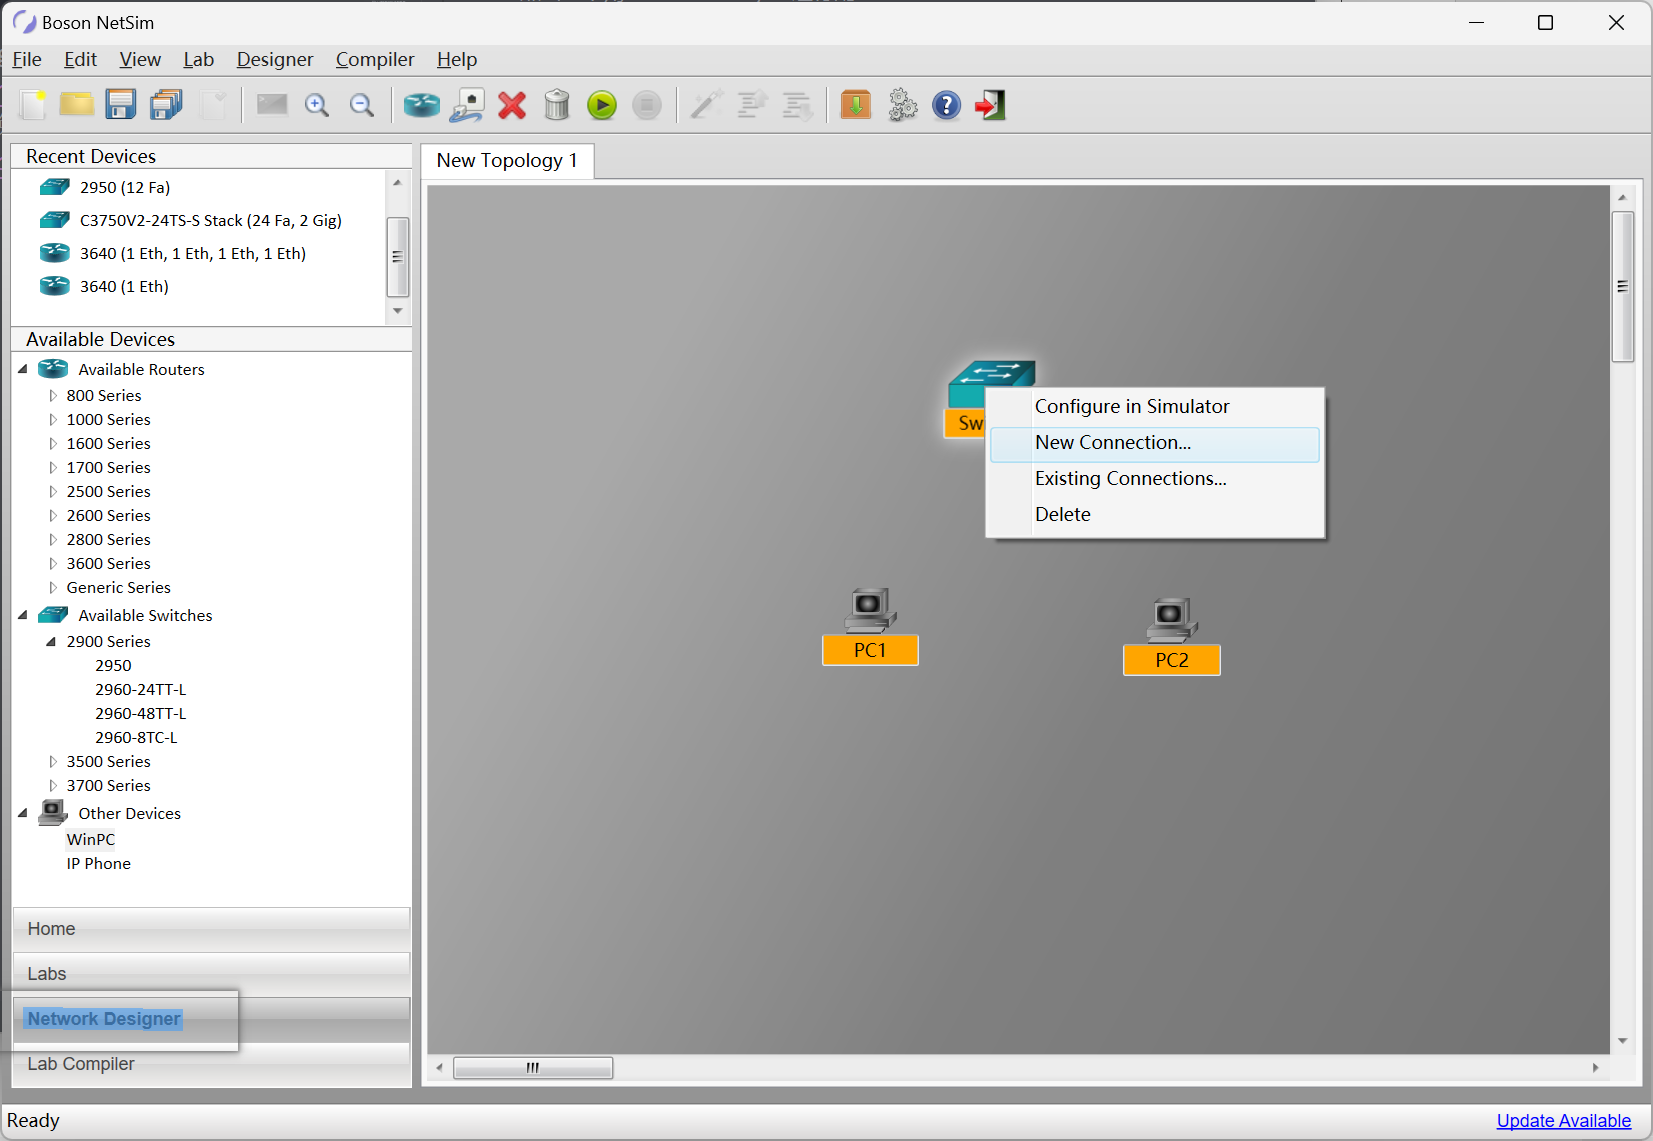Viewport: 1653px width, 1141px height.
Task: Open help with the blue question icon
Action: pyautogui.click(x=946, y=105)
